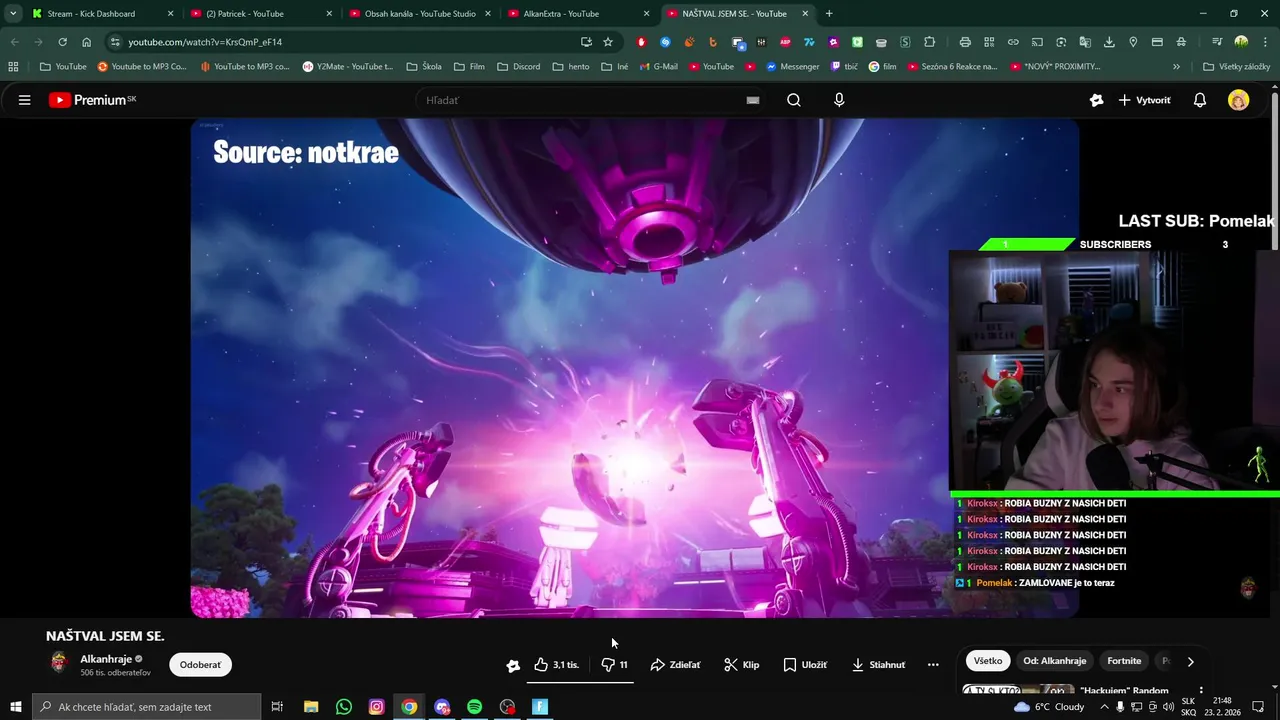This screenshot has width=1280, height=720.
Task: Open more actions three-dot menu under video
Action: click(933, 665)
